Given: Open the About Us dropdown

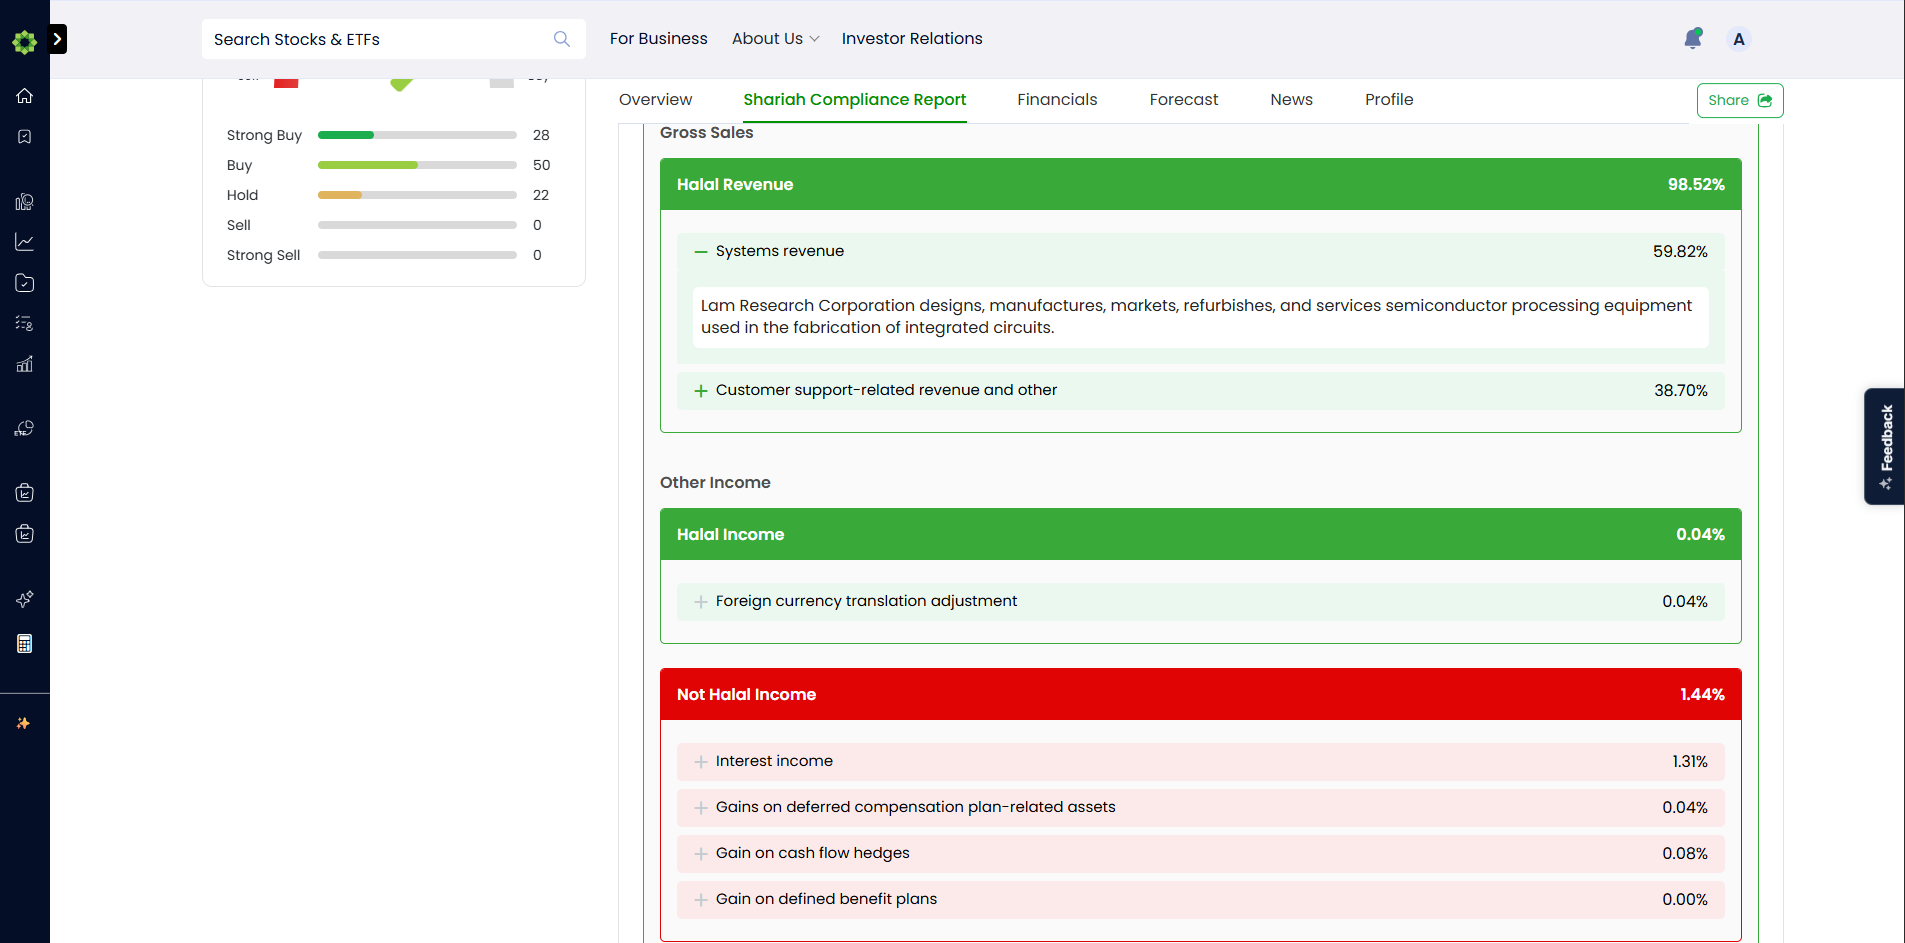Looking at the screenshot, I should [776, 39].
